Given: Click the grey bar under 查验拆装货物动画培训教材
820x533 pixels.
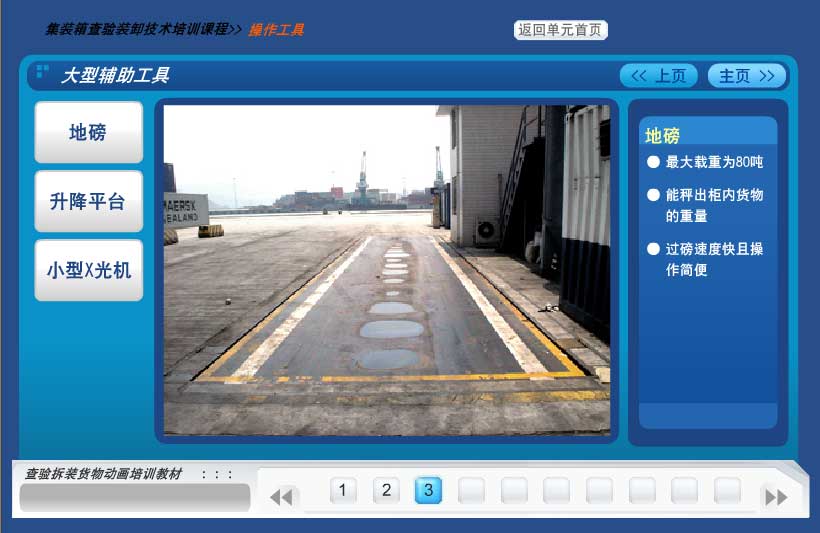Looking at the screenshot, I should (x=134, y=497).
